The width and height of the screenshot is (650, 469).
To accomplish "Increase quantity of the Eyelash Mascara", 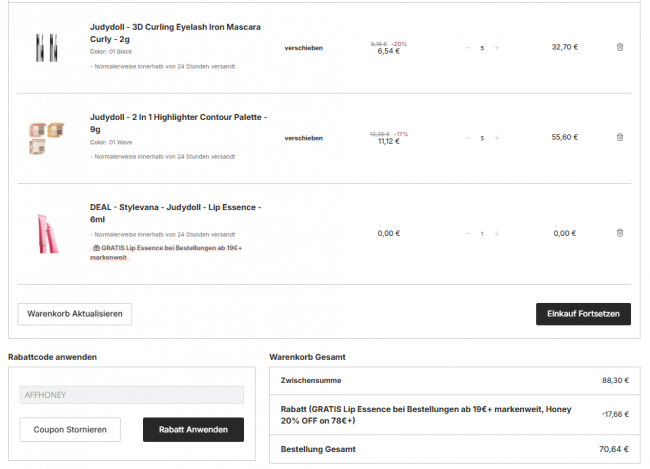I will coord(497,47).
